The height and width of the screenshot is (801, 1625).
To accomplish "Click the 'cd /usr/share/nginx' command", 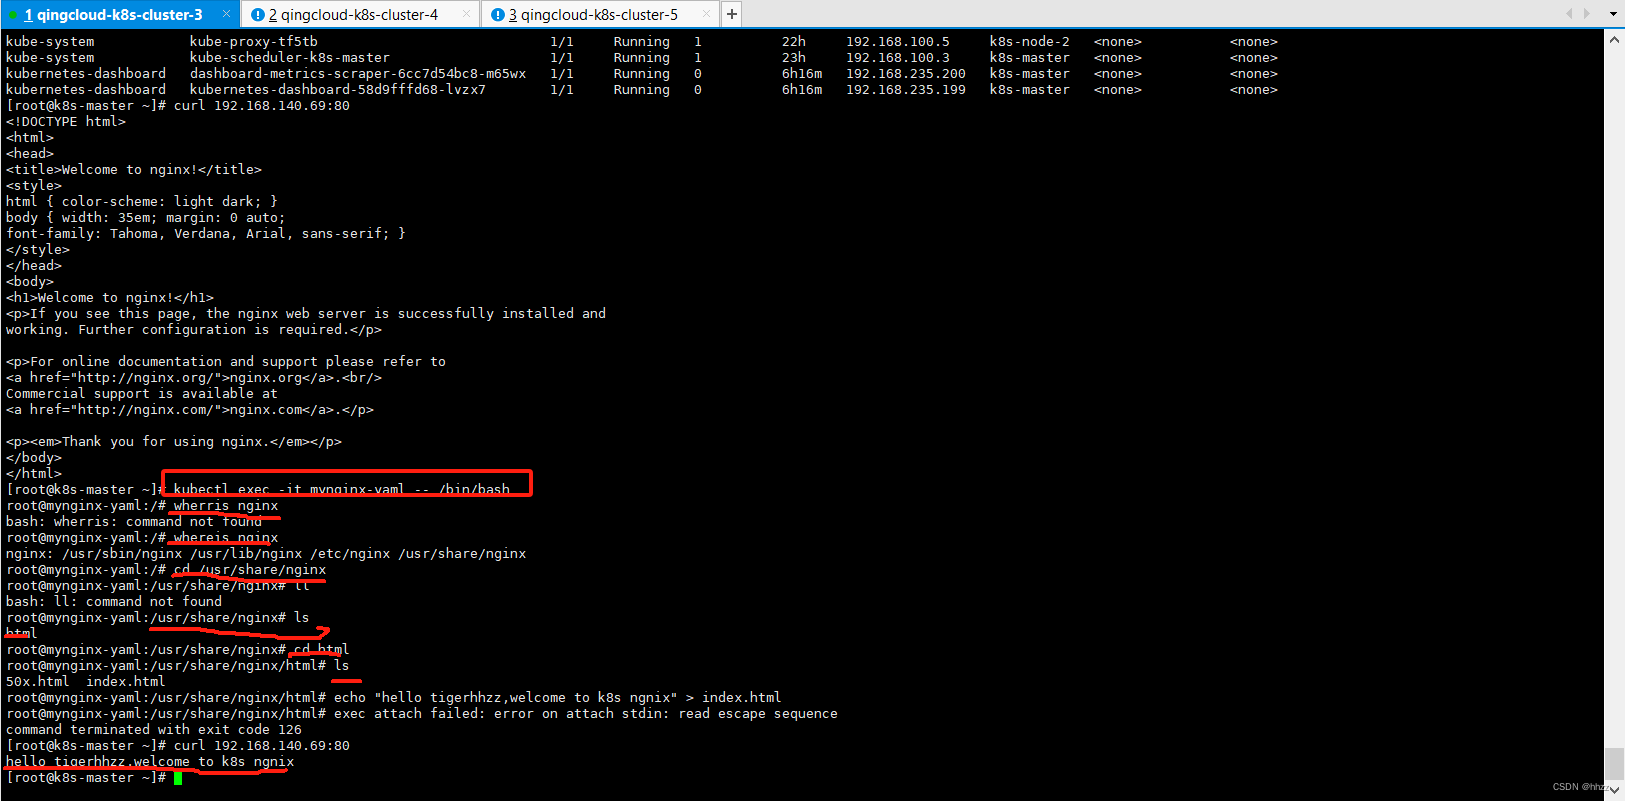I will coord(250,570).
